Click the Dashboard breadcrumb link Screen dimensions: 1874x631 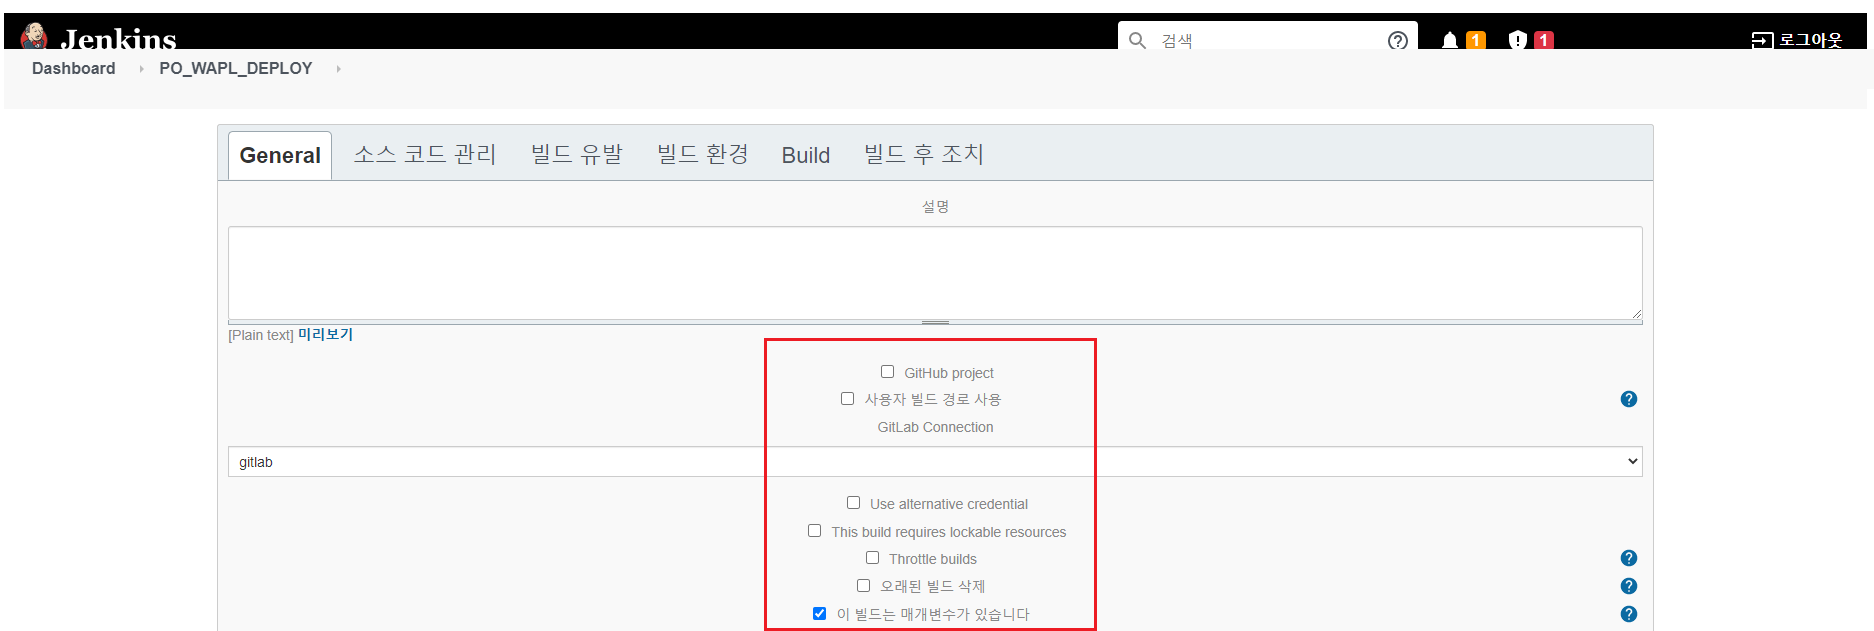(74, 69)
